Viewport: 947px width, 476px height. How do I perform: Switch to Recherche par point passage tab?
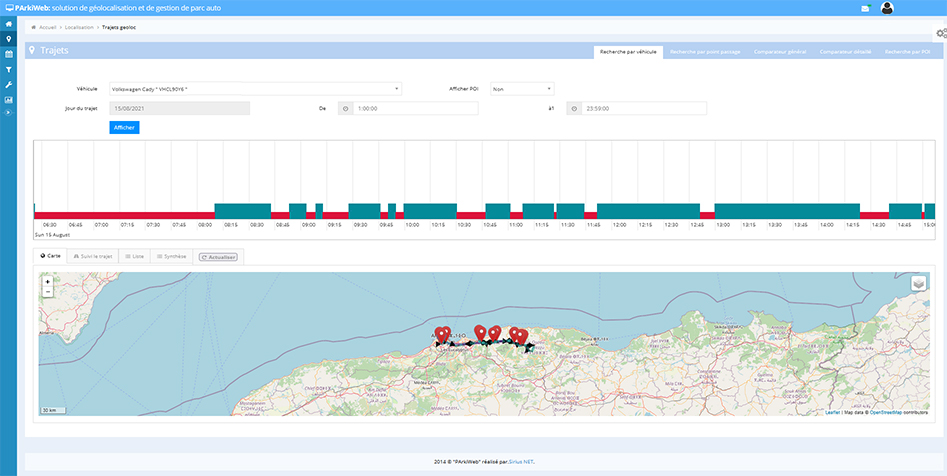(705, 51)
